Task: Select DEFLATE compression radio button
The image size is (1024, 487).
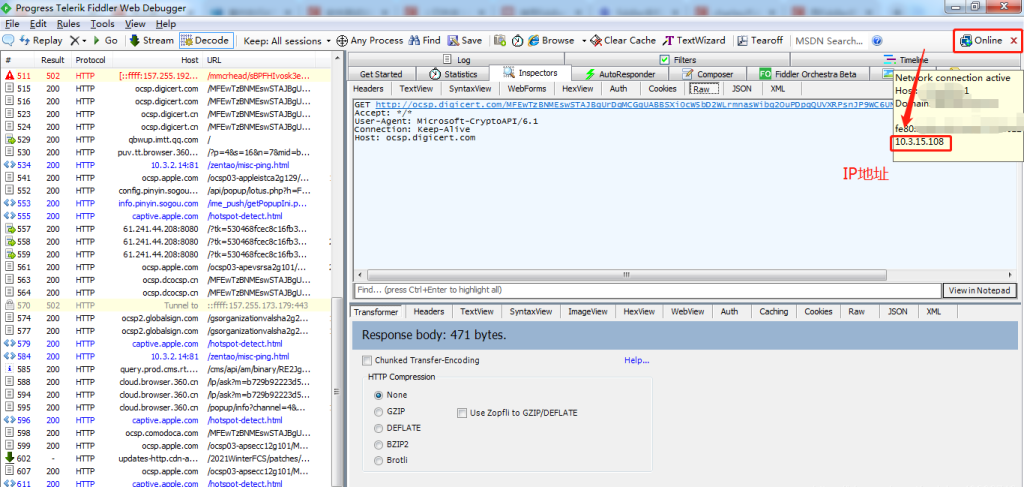Action: (x=378, y=428)
